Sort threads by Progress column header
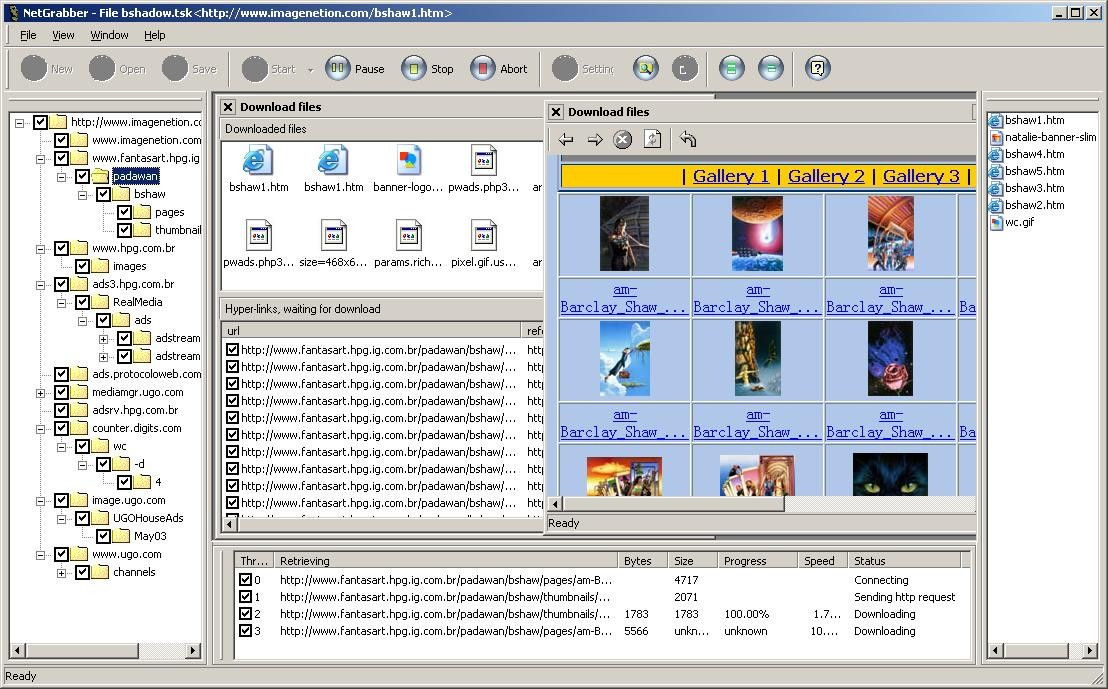This screenshot has height=689, width=1108. [x=756, y=560]
